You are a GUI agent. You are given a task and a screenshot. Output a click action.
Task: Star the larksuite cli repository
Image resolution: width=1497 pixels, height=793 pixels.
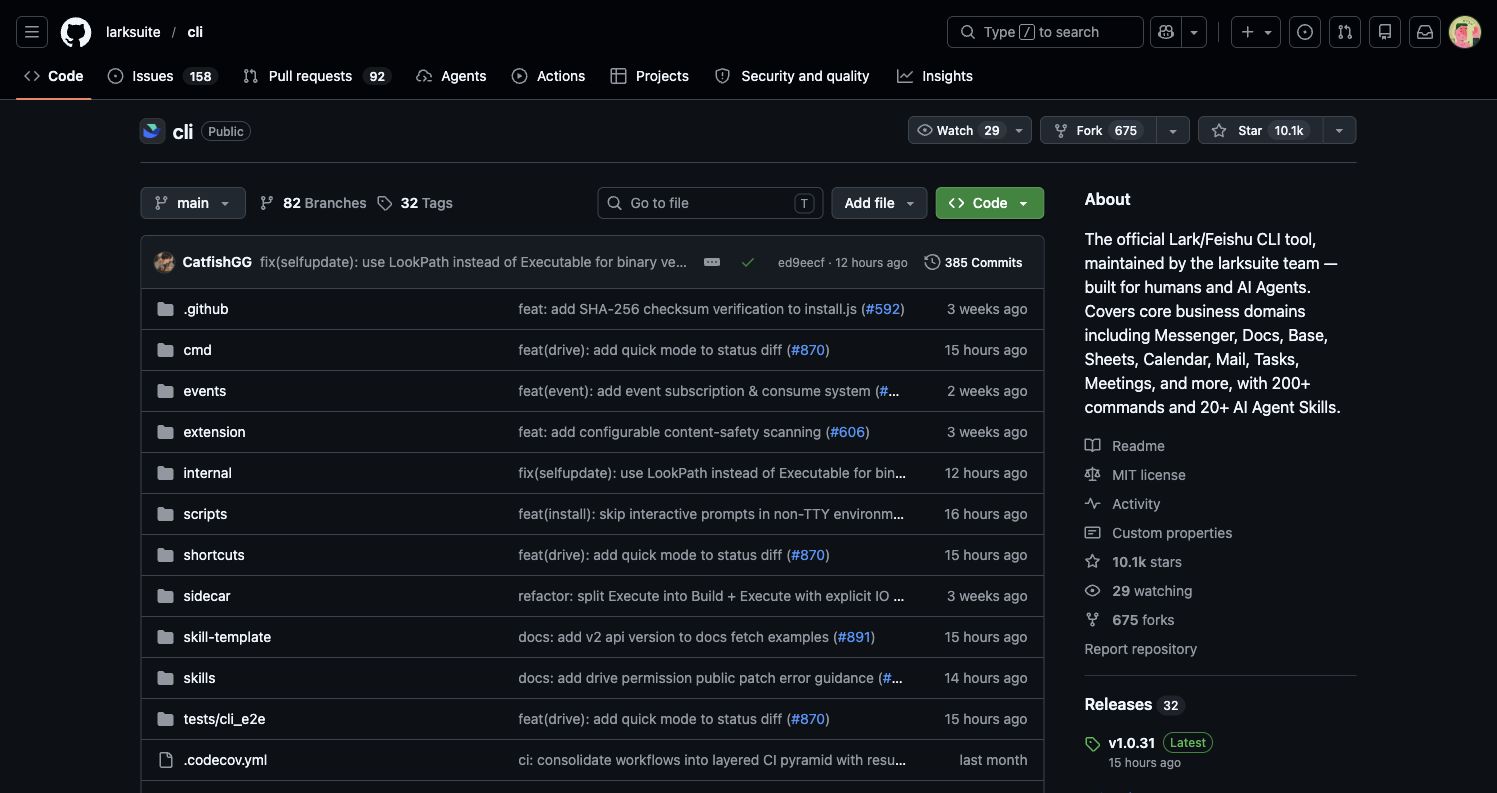1260,131
